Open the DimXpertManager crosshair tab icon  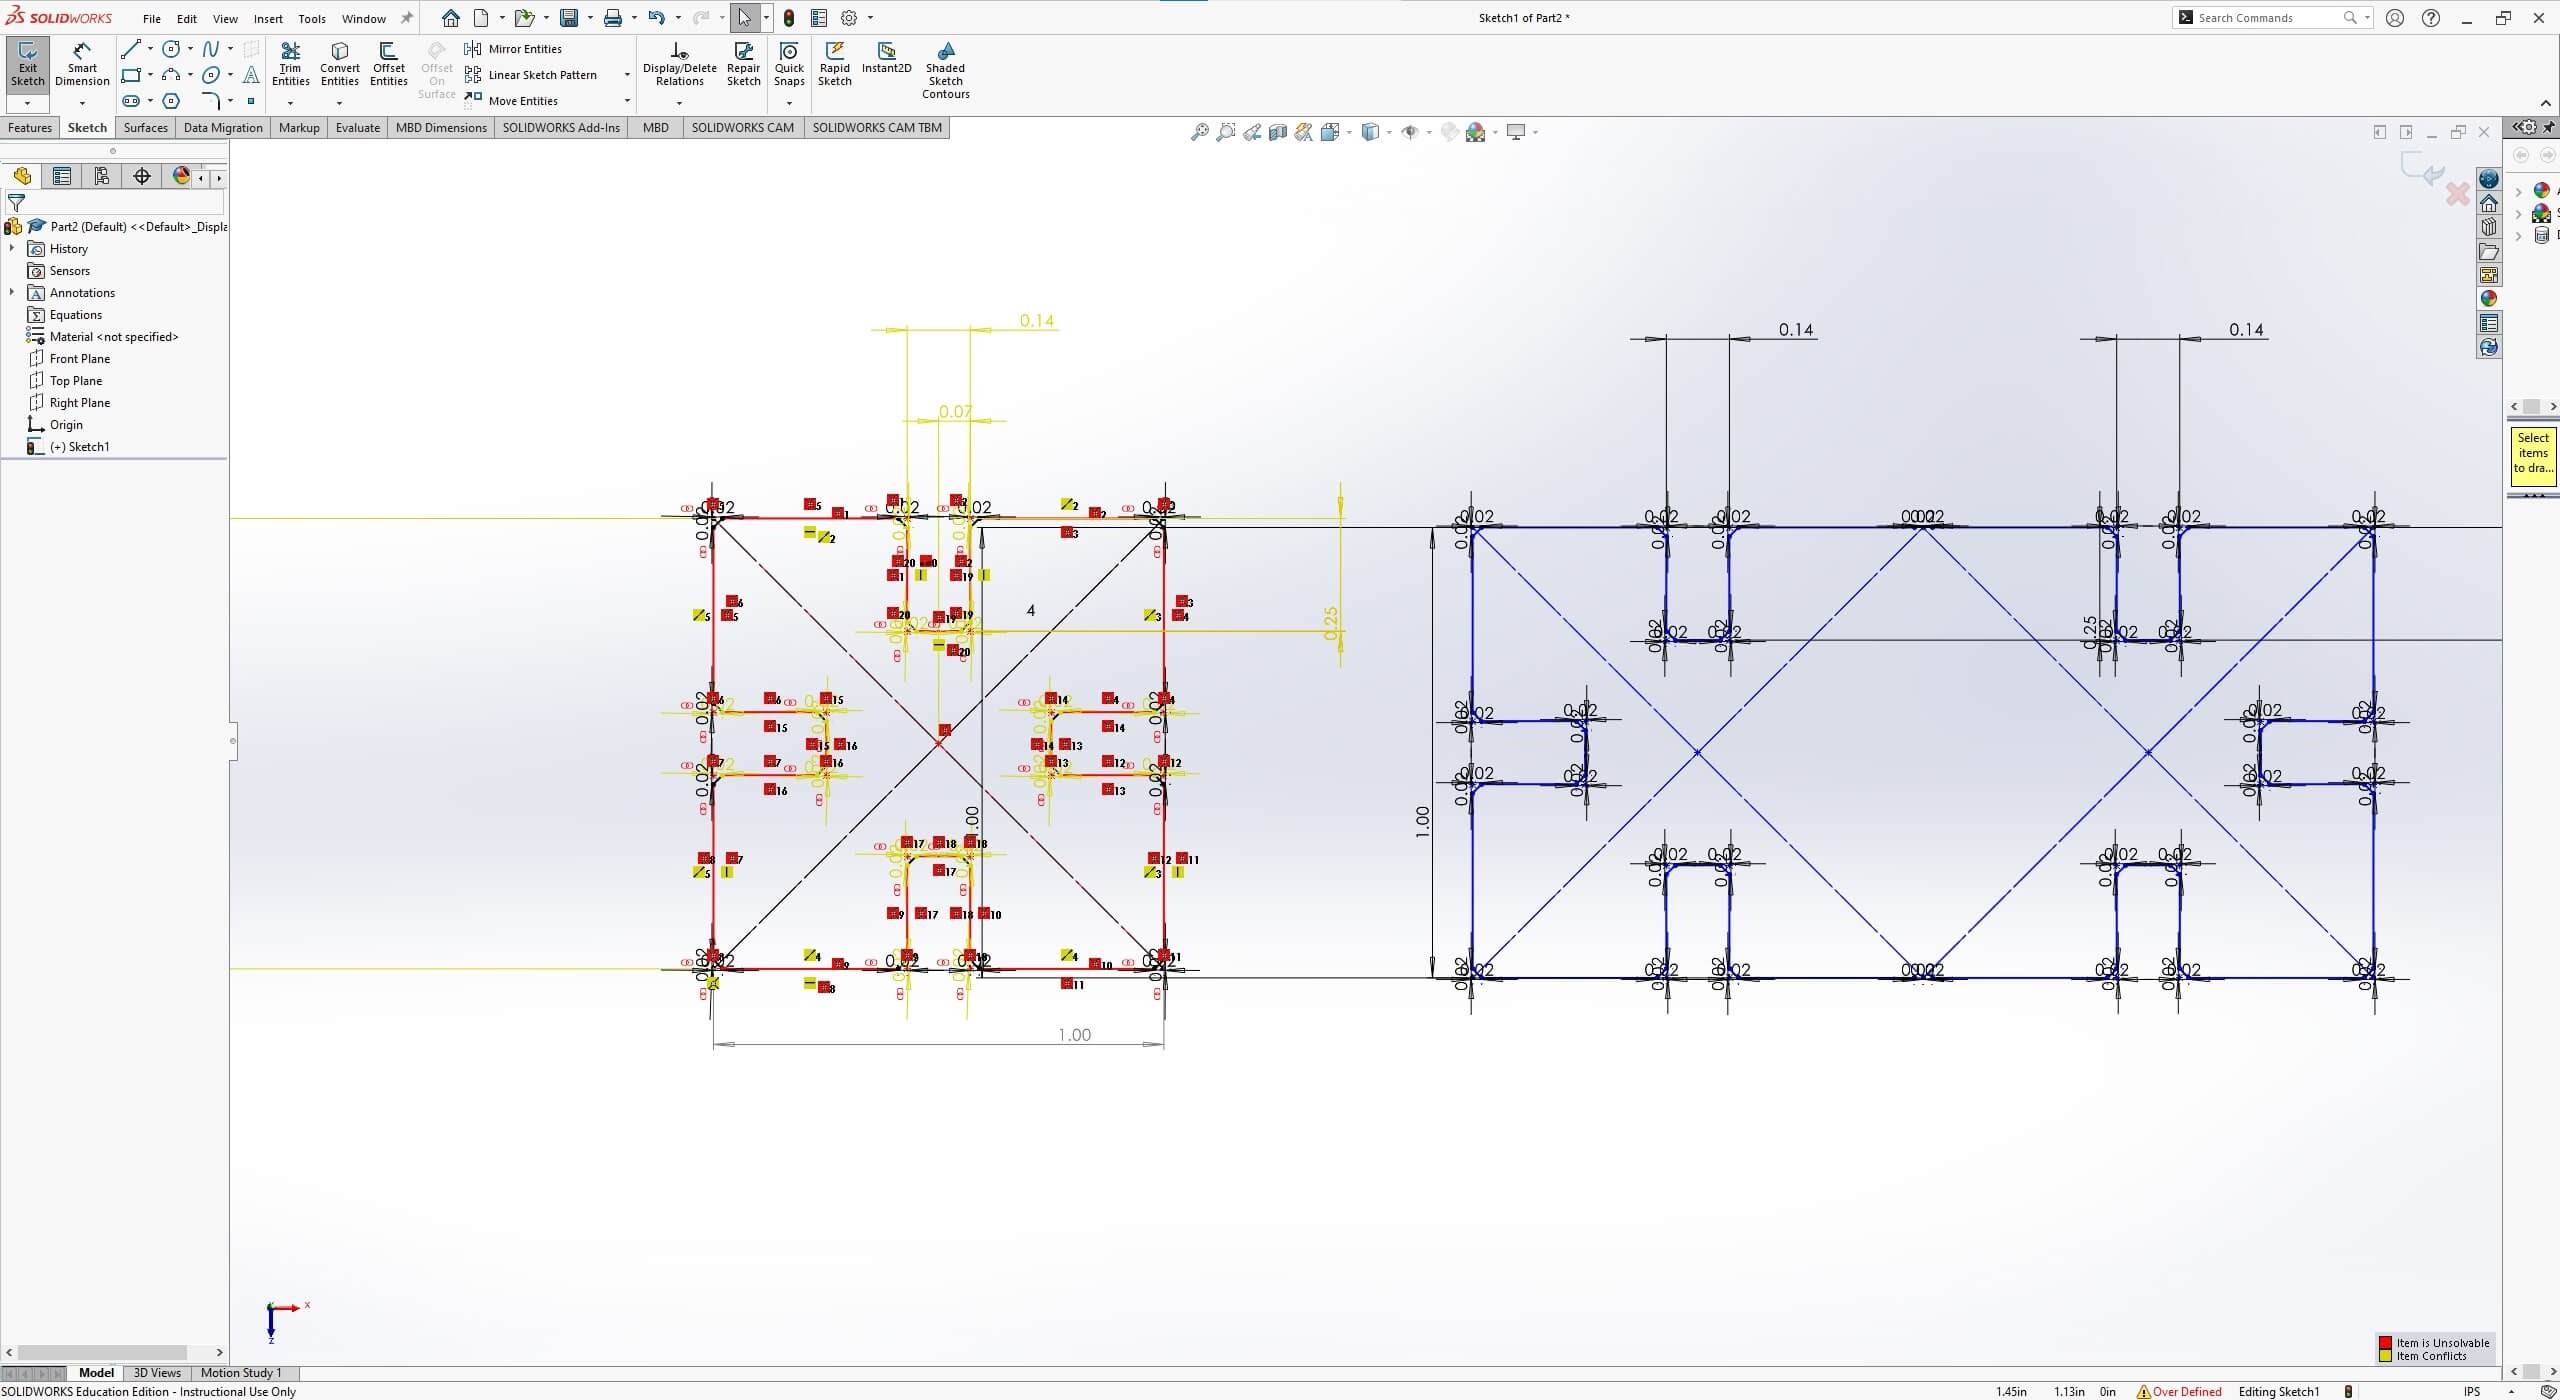point(141,176)
